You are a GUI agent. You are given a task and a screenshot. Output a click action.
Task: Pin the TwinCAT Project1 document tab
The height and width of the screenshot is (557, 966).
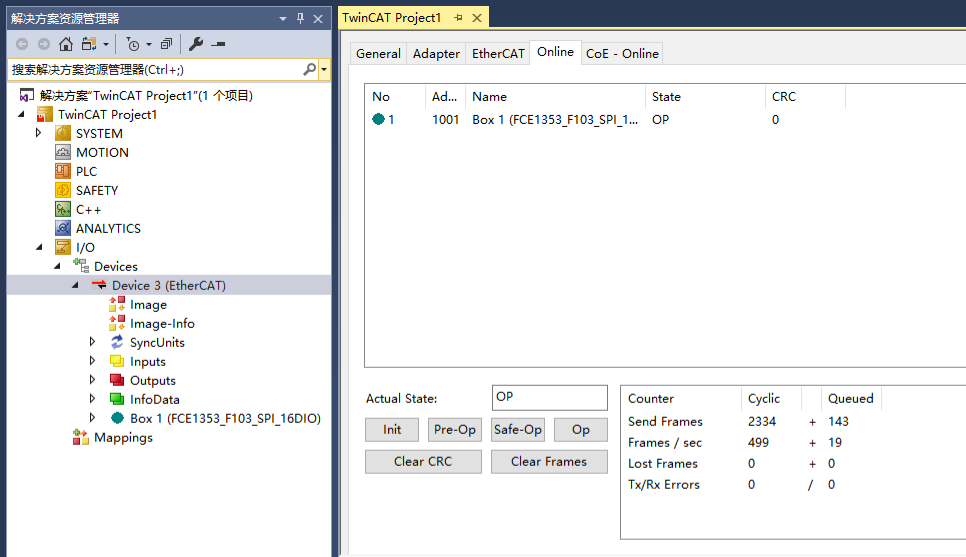[x=458, y=18]
